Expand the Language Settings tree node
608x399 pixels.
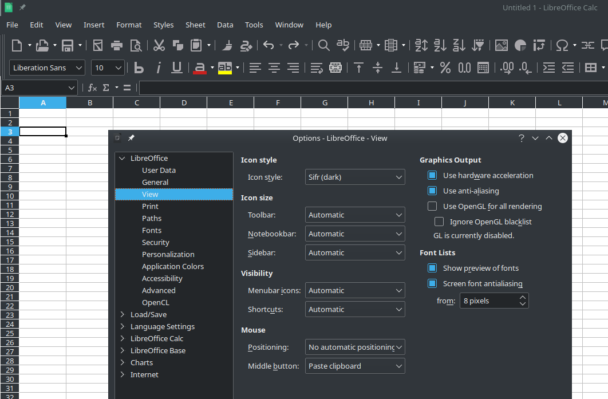point(122,326)
